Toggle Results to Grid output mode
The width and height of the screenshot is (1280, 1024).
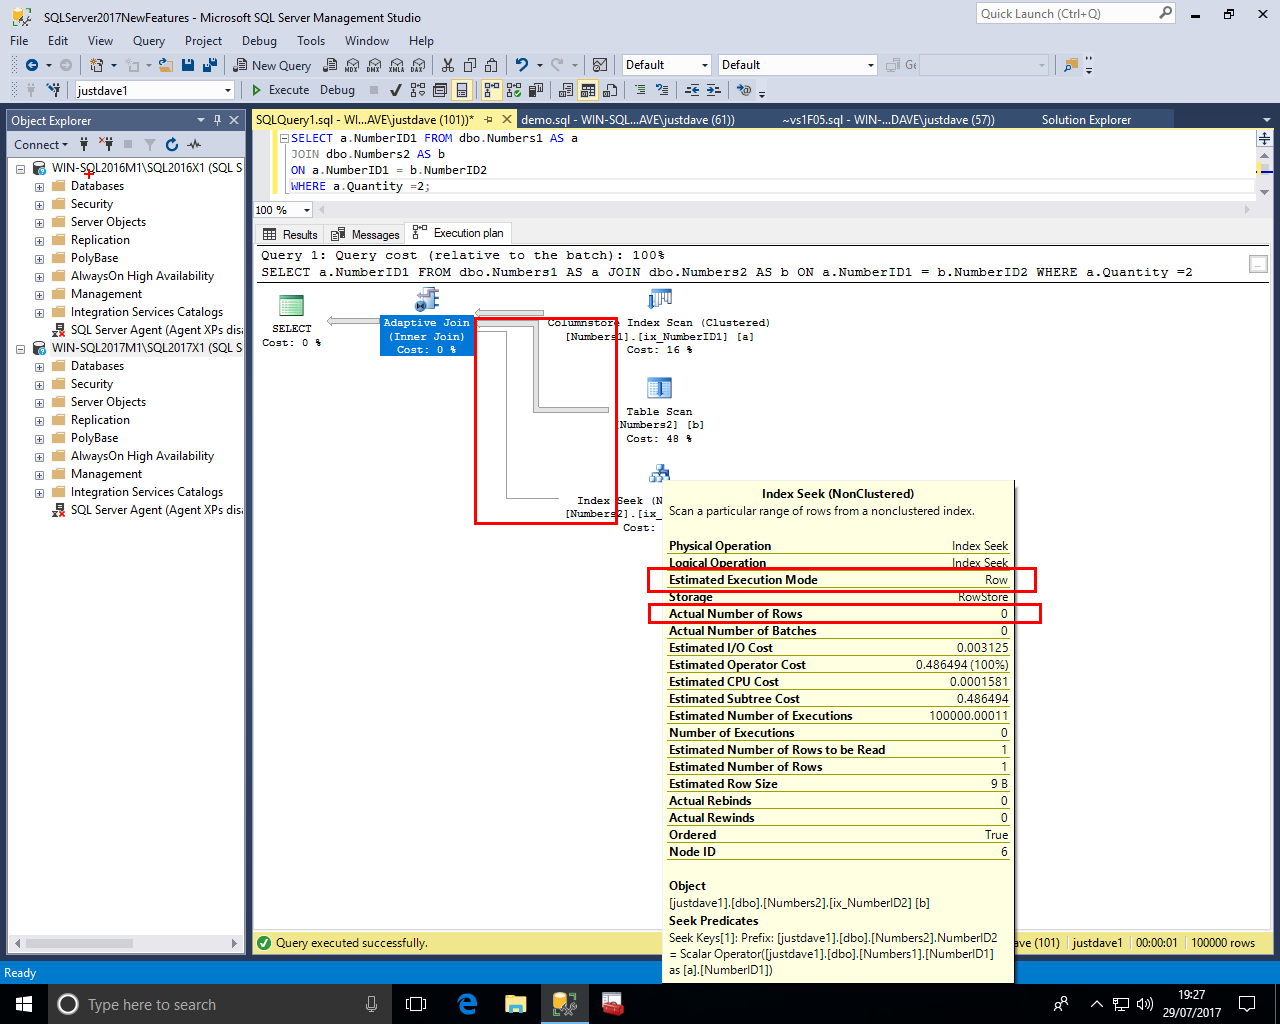[588, 90]
